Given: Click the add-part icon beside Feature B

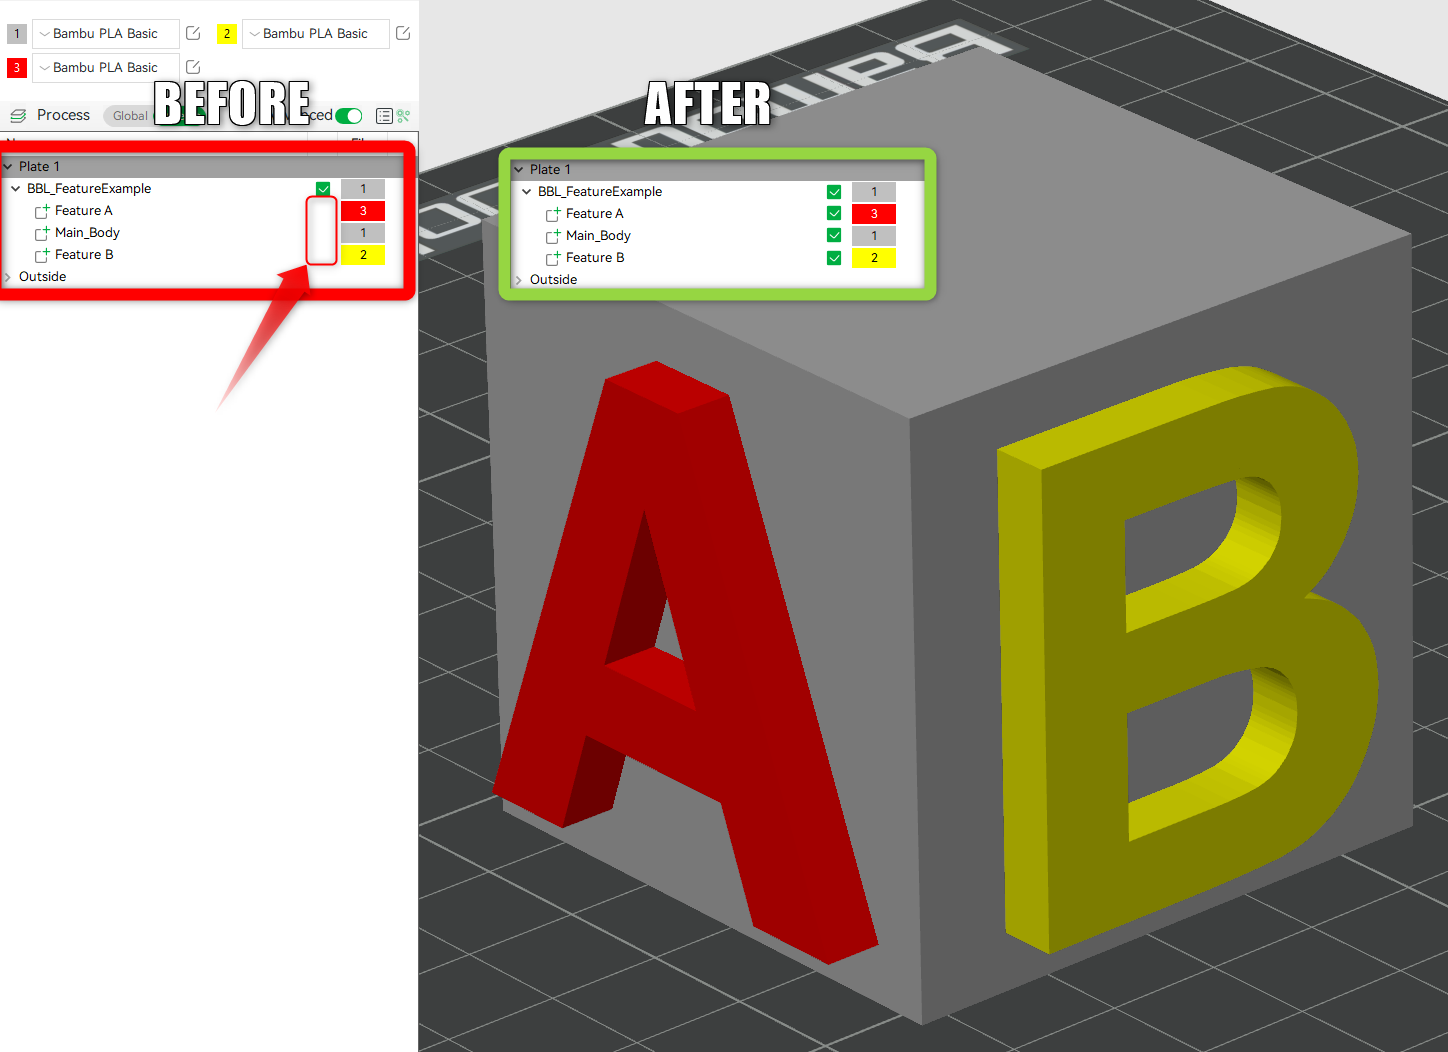Looking at the screenshot, I should tap(42, 254).
